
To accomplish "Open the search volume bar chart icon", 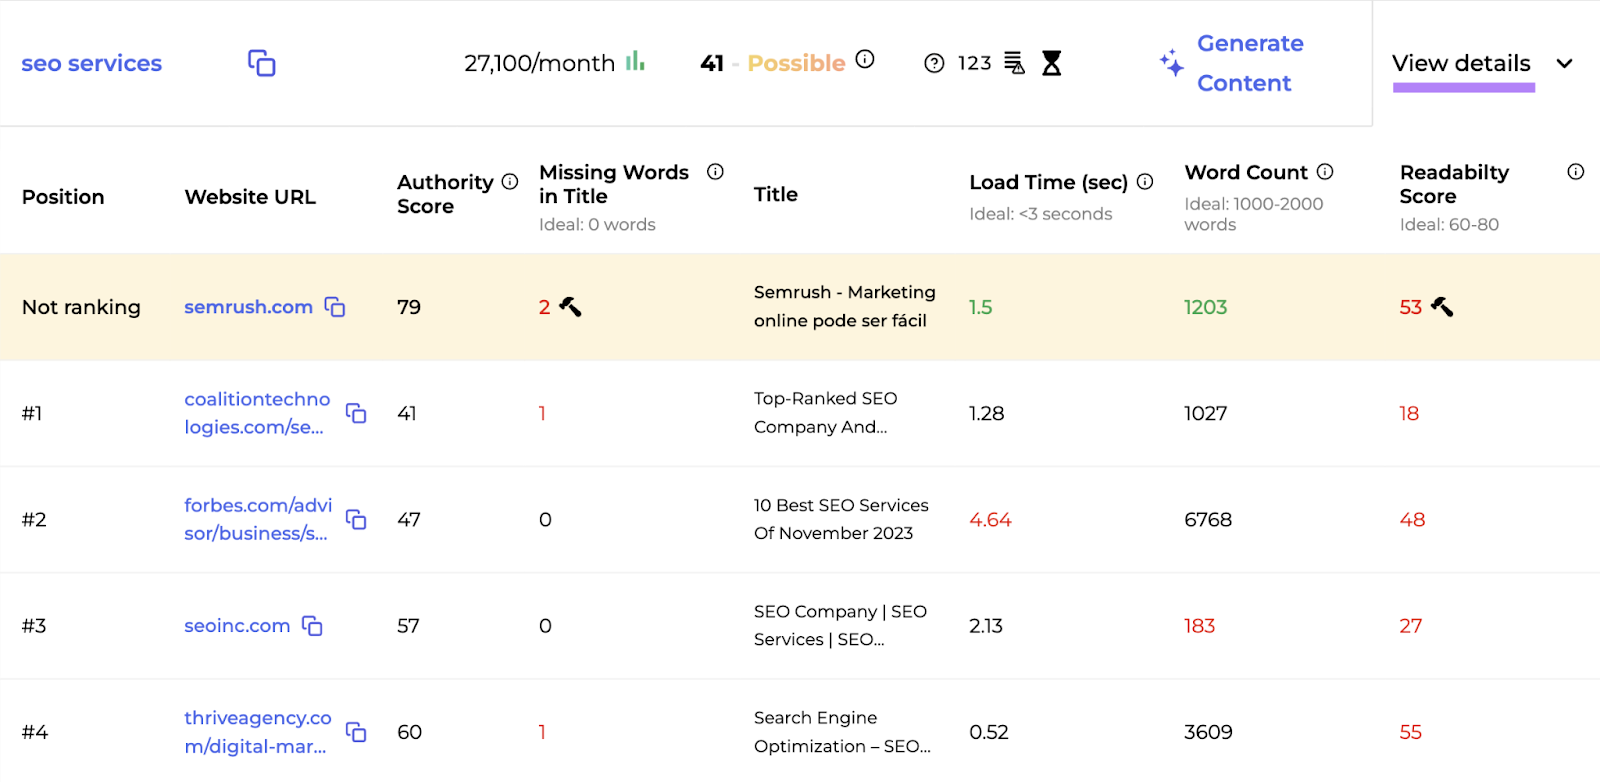I will (x=636, y=62).
